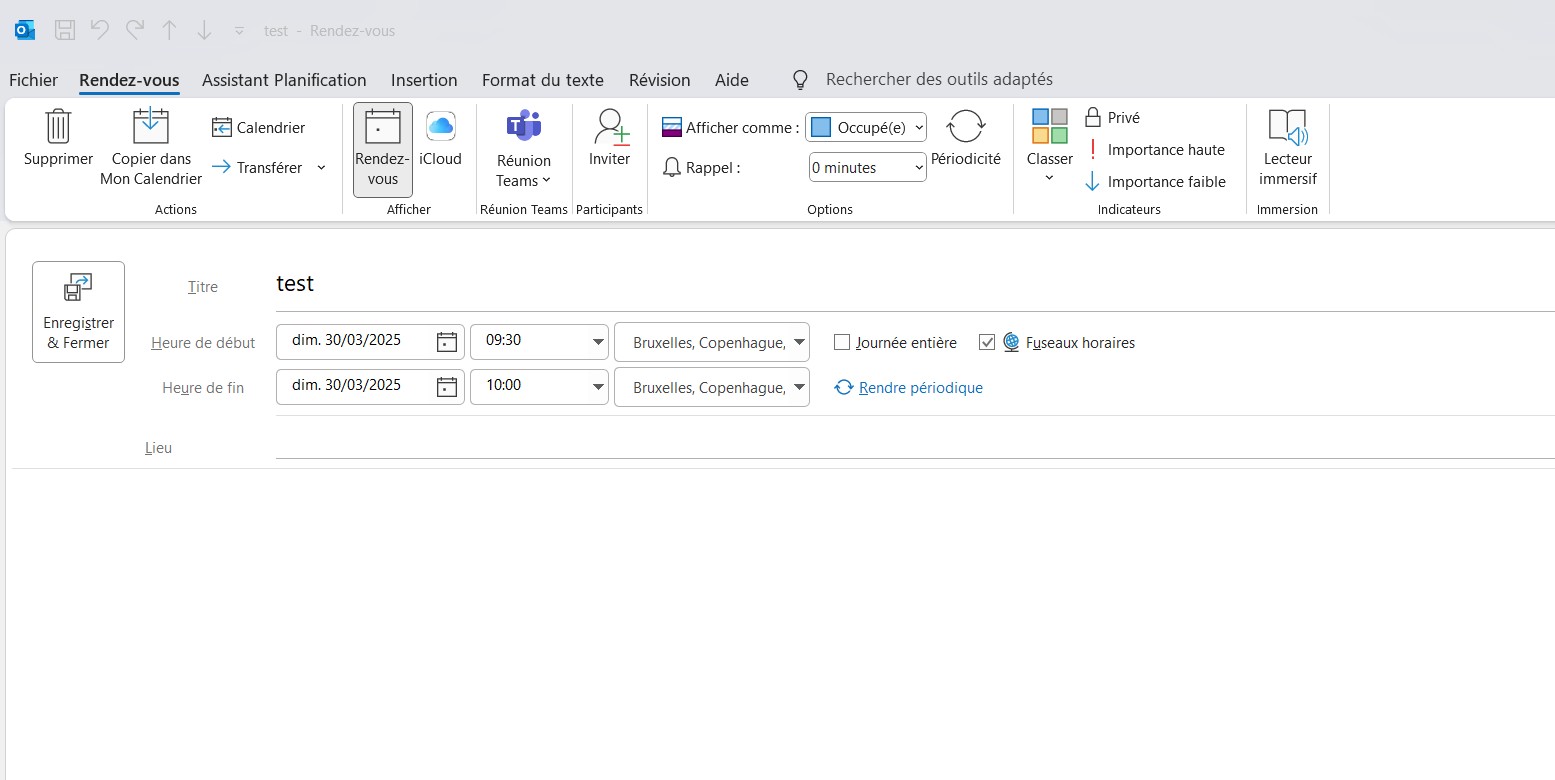The image size is (1555, 780).
Task: Click the lightbulb search icon
Action: click(x=800, y=80)
